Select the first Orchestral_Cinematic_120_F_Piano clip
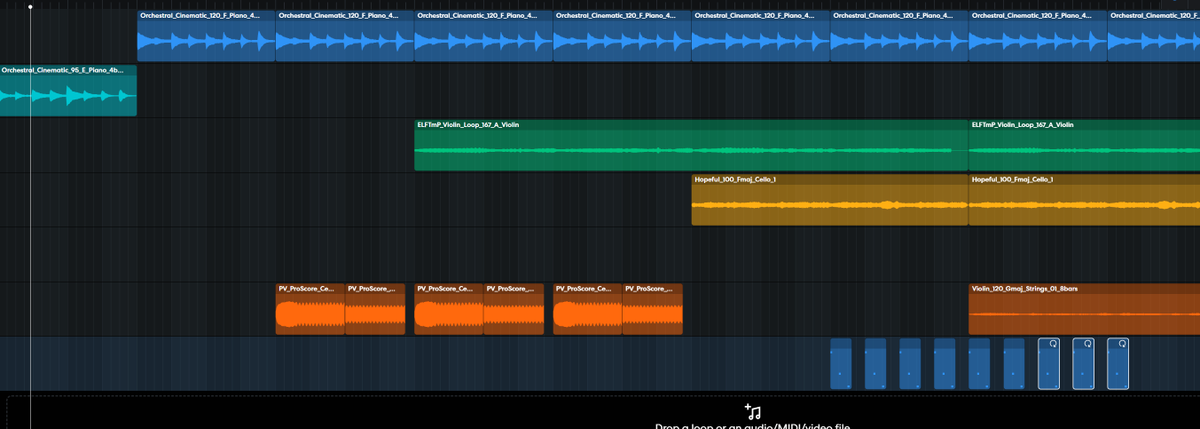The height and width of the screenshot is (429, 1200). pyautogui.click(x=206, y=36)
